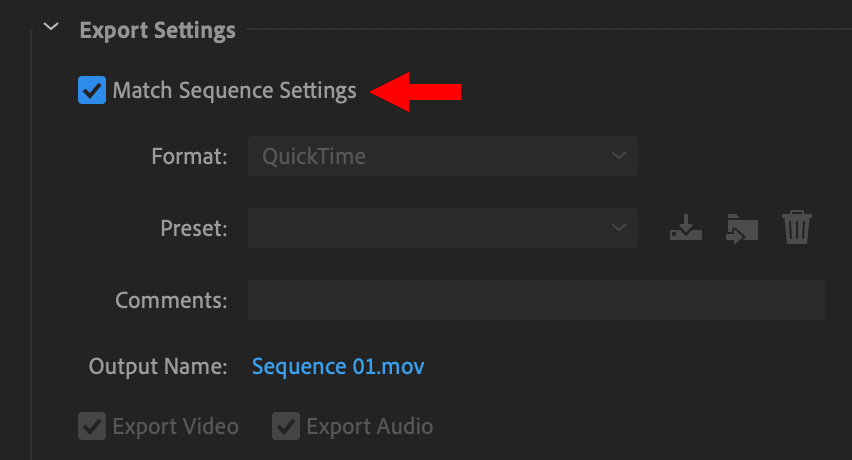Delete preset using the trash icon
This screenshot has width=852, height=460.
pyautogui.click(x=797, y=228)
